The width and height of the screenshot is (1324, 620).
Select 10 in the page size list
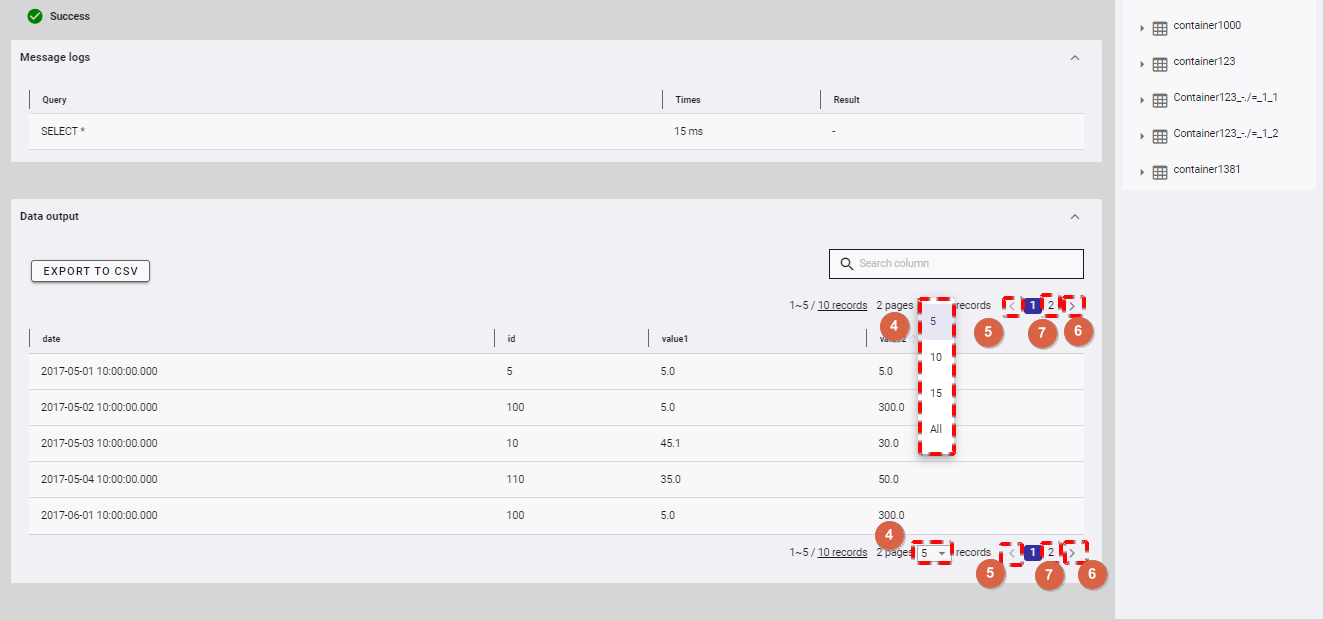(936, 357)
